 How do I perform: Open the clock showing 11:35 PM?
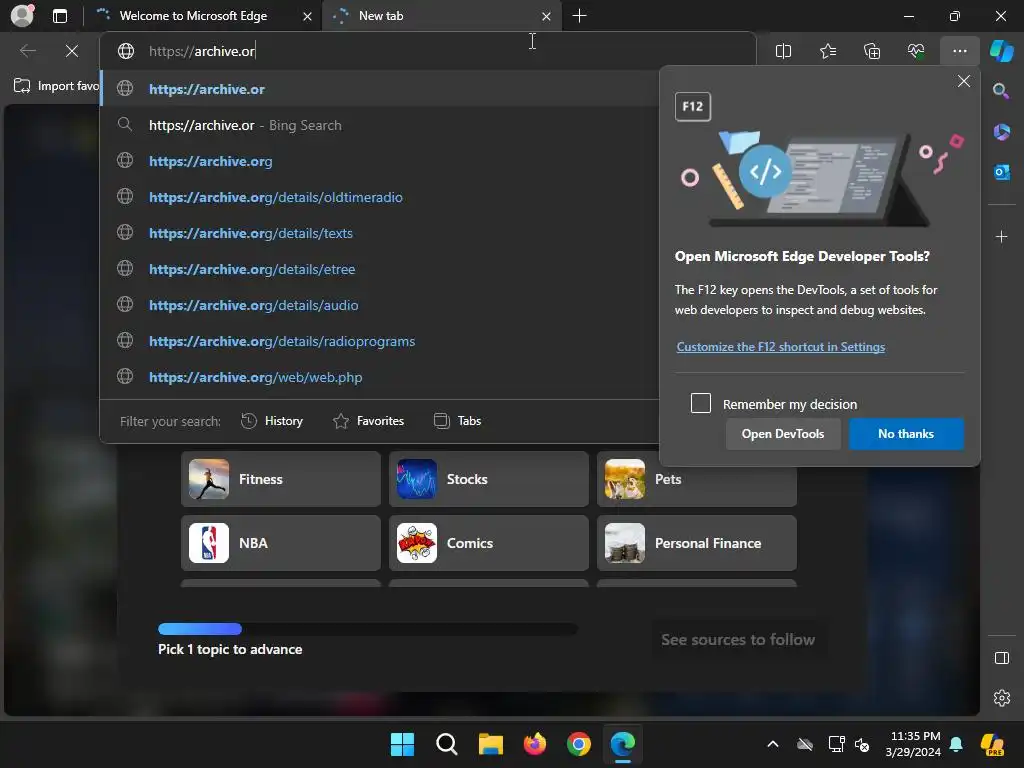(913, 744)
